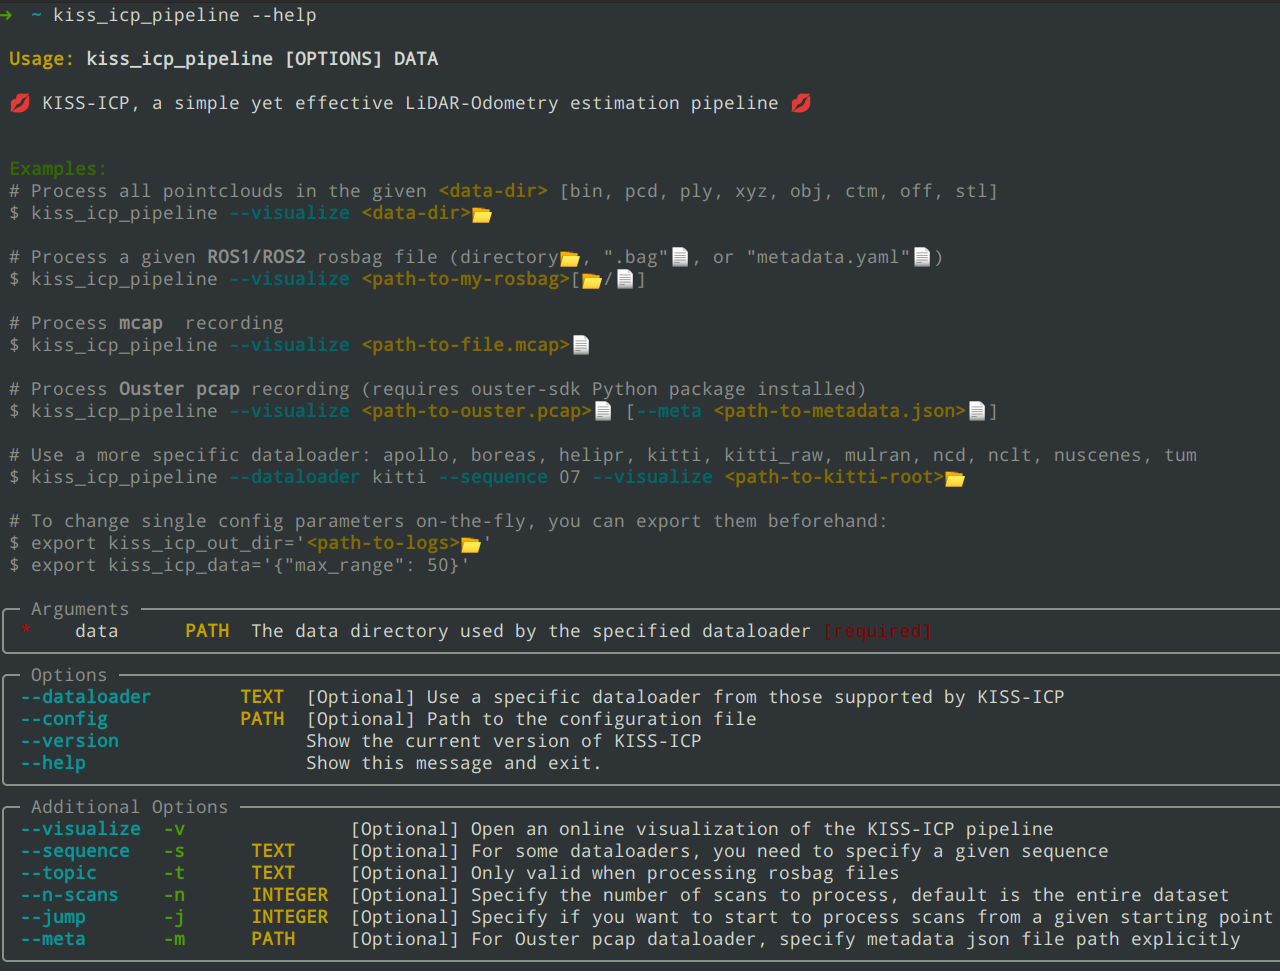Click the "INTEGER" type for --n-scans

(290, 895)
